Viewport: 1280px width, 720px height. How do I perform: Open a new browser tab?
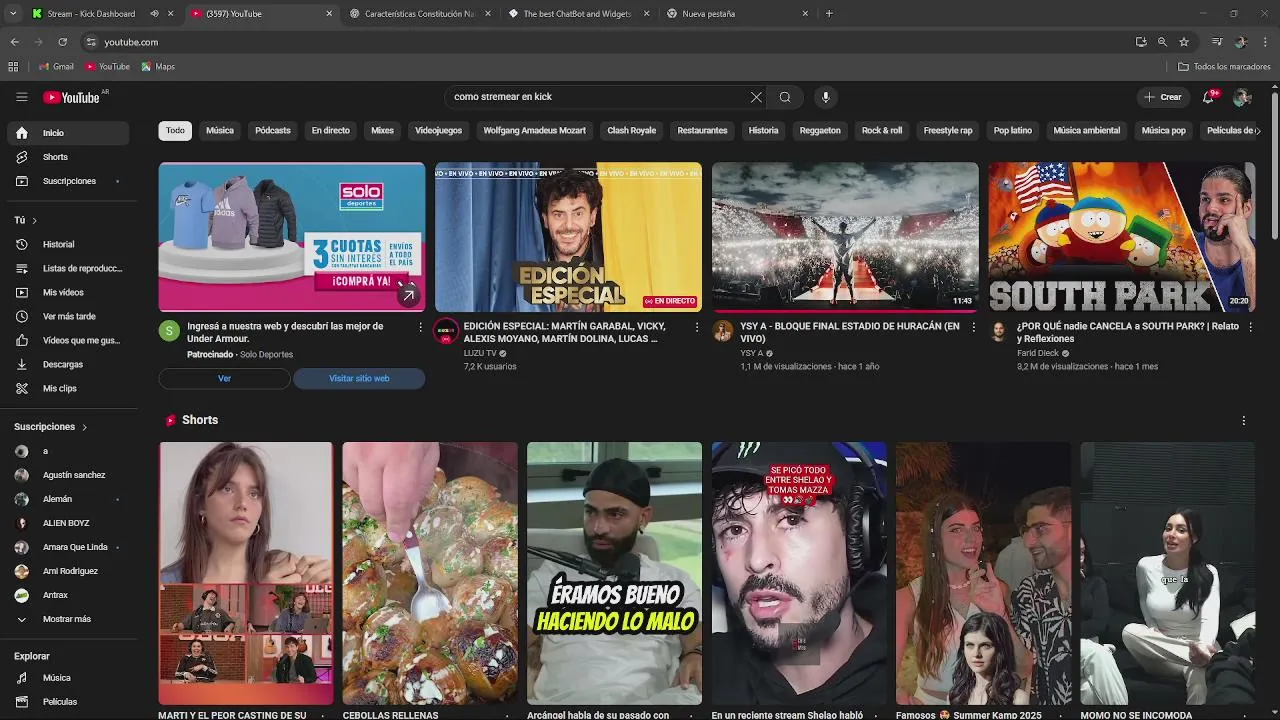829,14
